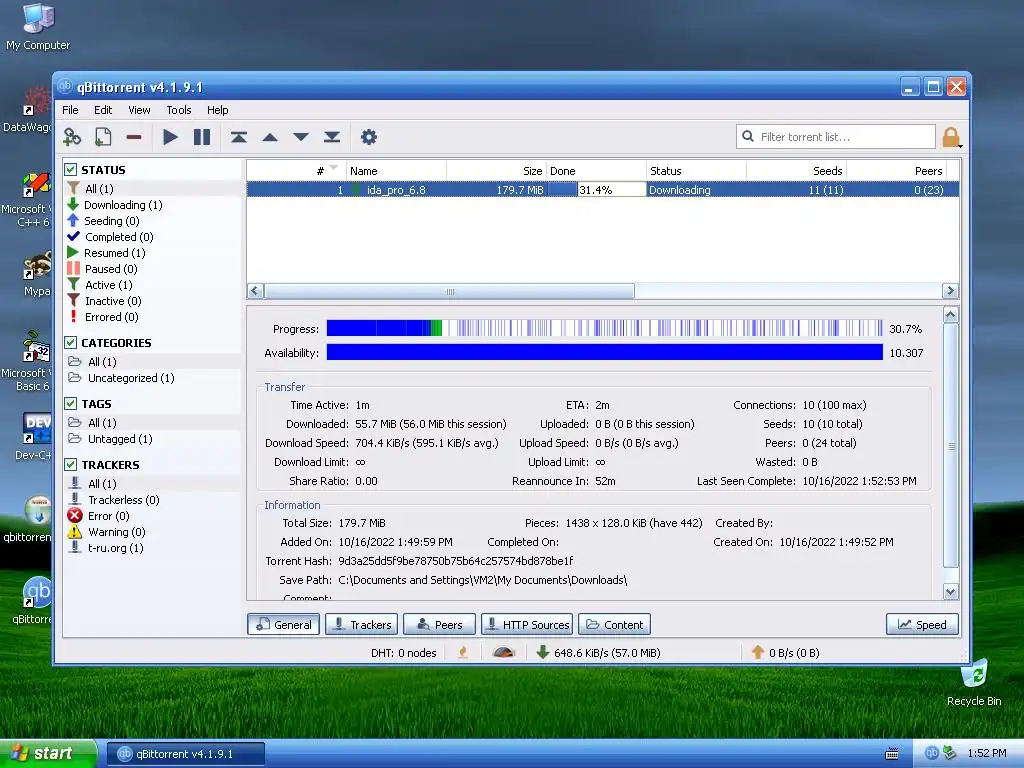Click the Move Down in queue icon
This screenshot has width=1024, height=768.
coord(300,137)
